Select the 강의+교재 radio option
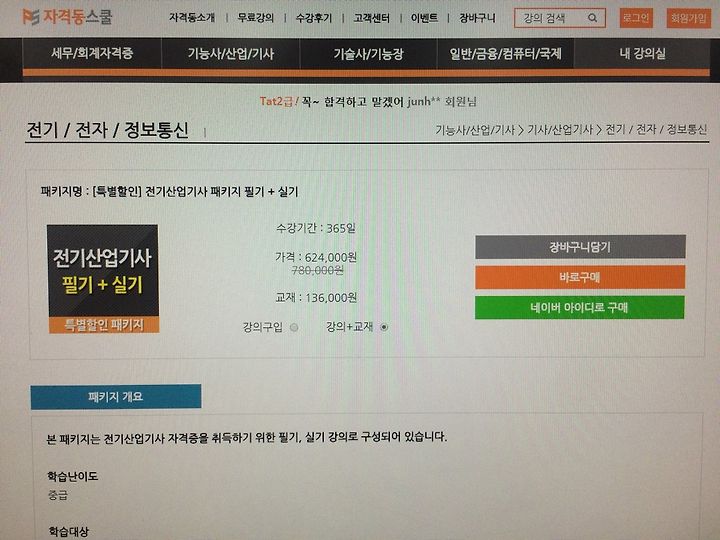Image resolution: width=720 pixels, height=540 pixels. (384, 327)
